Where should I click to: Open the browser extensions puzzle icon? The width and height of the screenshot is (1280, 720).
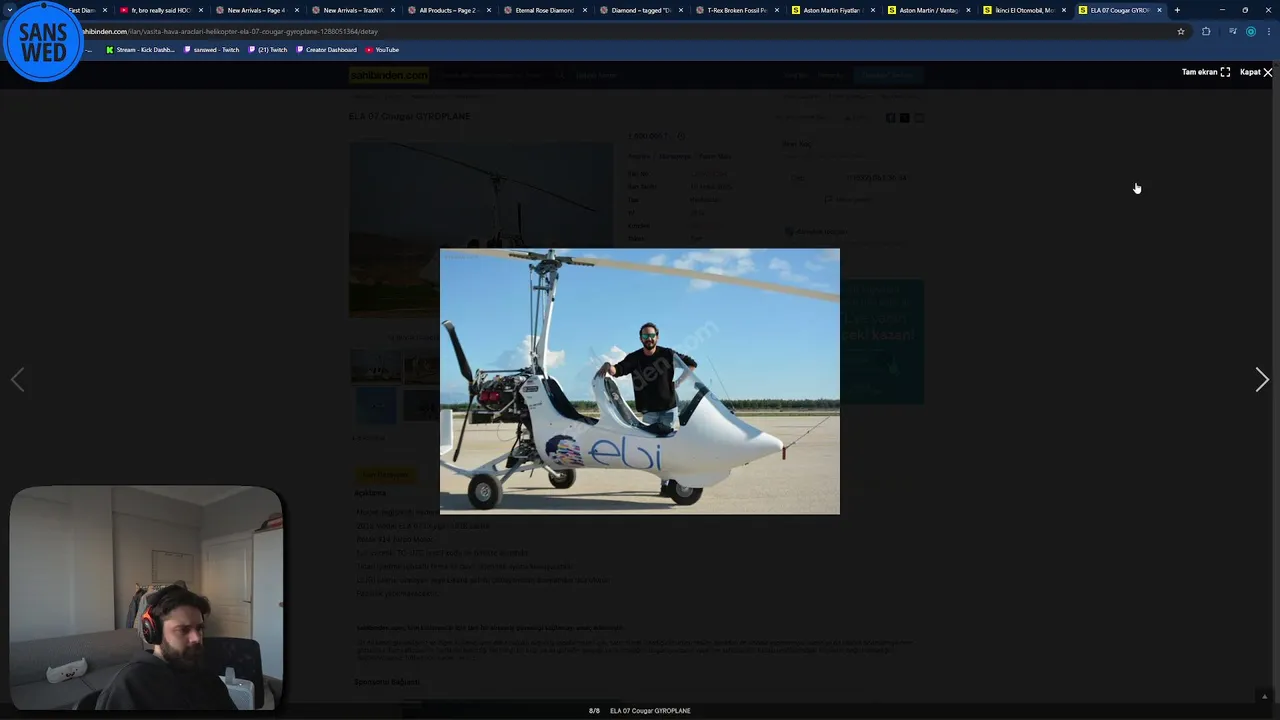[x=1206, y=31]
